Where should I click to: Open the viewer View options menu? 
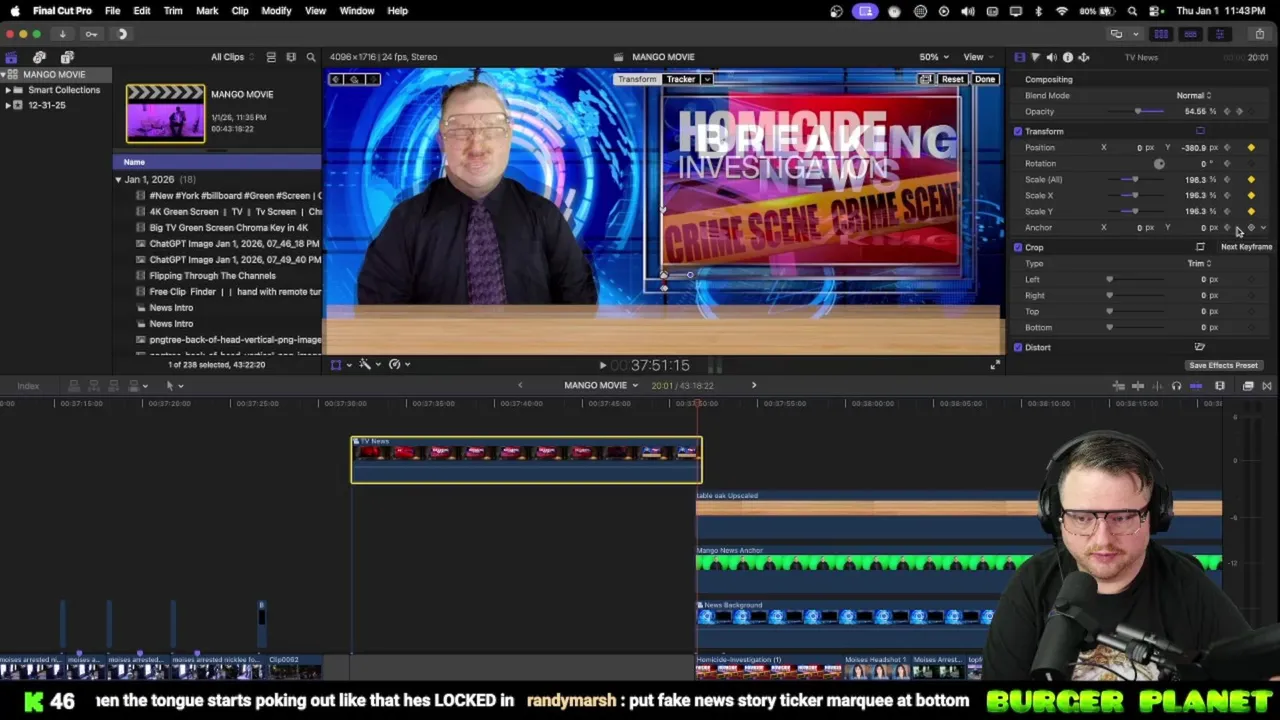pyautogui.click(x=977, y=57)
